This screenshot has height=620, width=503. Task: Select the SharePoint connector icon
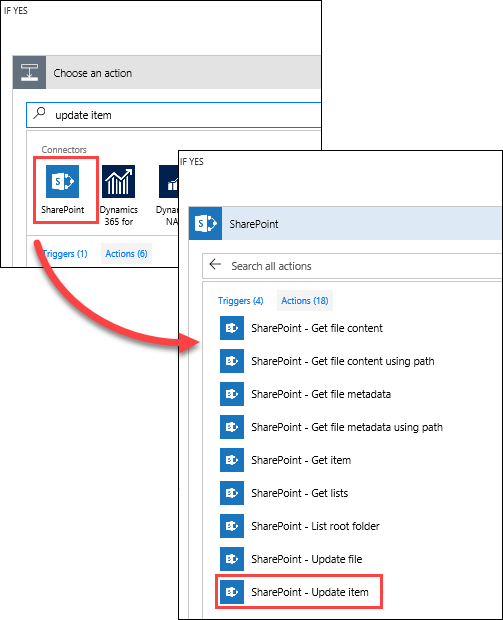[62, 181]
